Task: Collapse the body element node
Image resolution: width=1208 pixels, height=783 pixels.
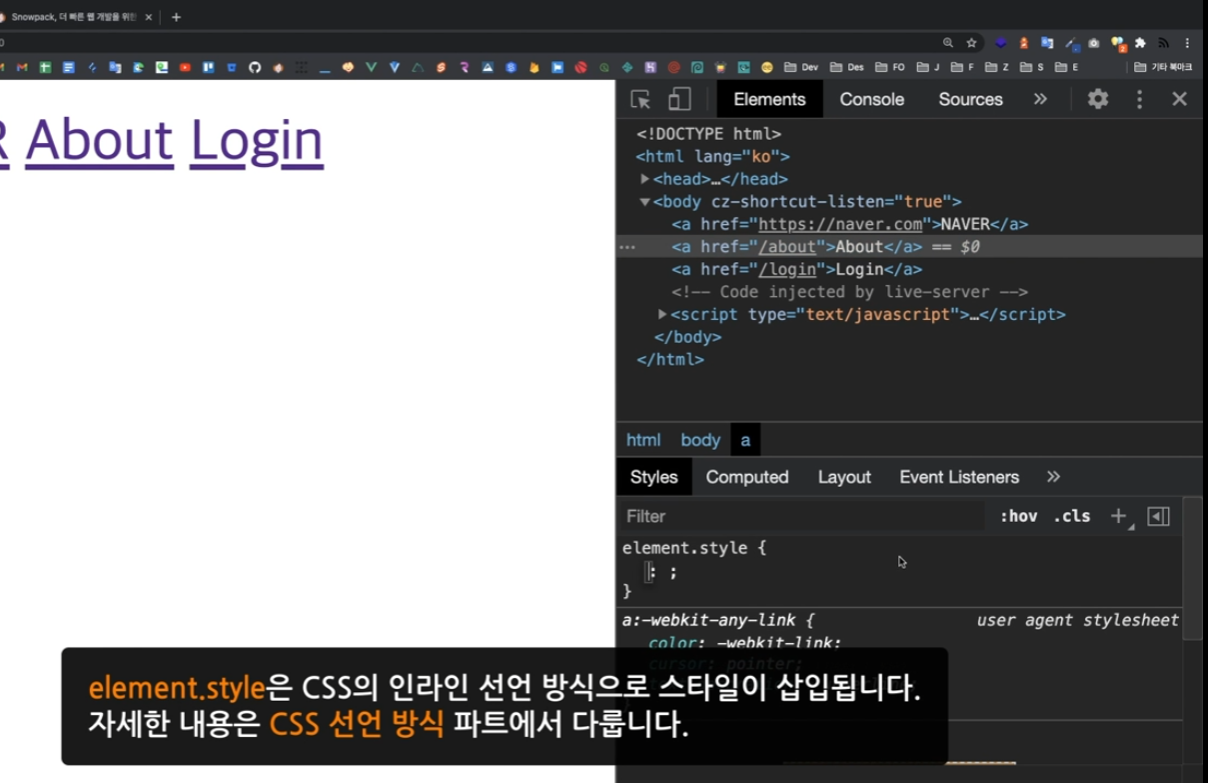Action: (645, 202)
